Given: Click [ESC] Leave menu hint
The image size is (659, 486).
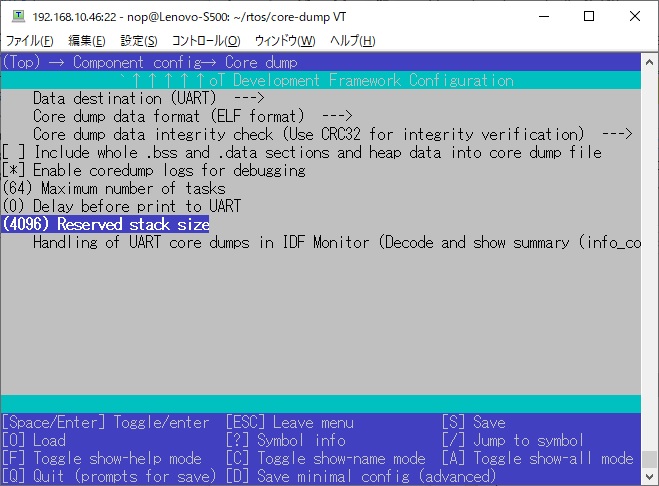Looking at the screenshot, I should [290, 422].
